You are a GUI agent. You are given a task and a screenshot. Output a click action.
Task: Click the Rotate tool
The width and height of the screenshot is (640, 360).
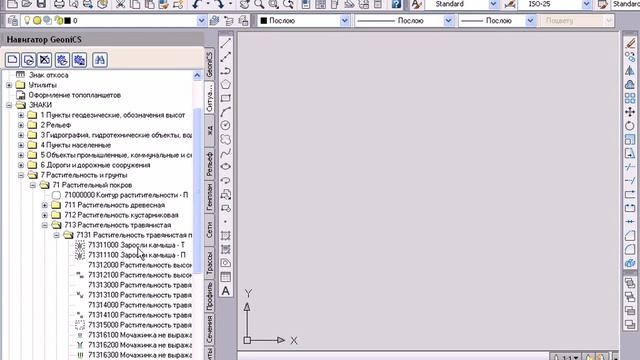click(x=630, y=126)
